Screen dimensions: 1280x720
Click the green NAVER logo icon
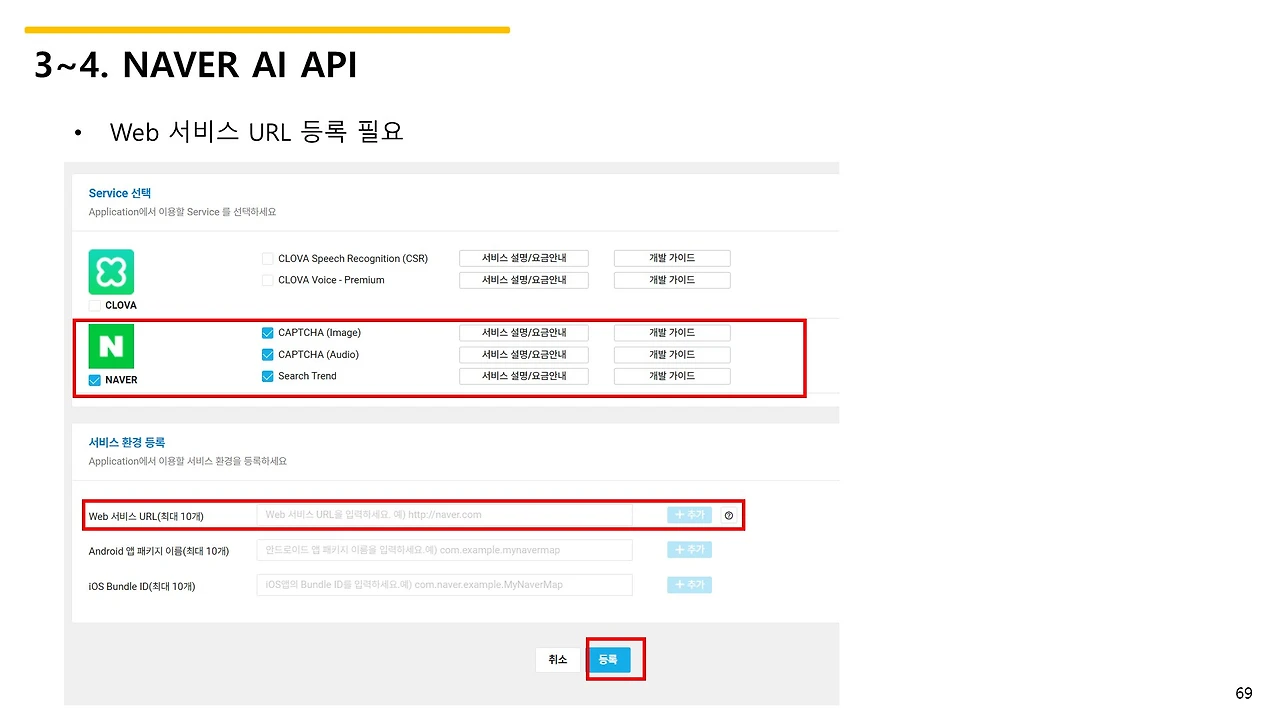click(x=111, y=346)
